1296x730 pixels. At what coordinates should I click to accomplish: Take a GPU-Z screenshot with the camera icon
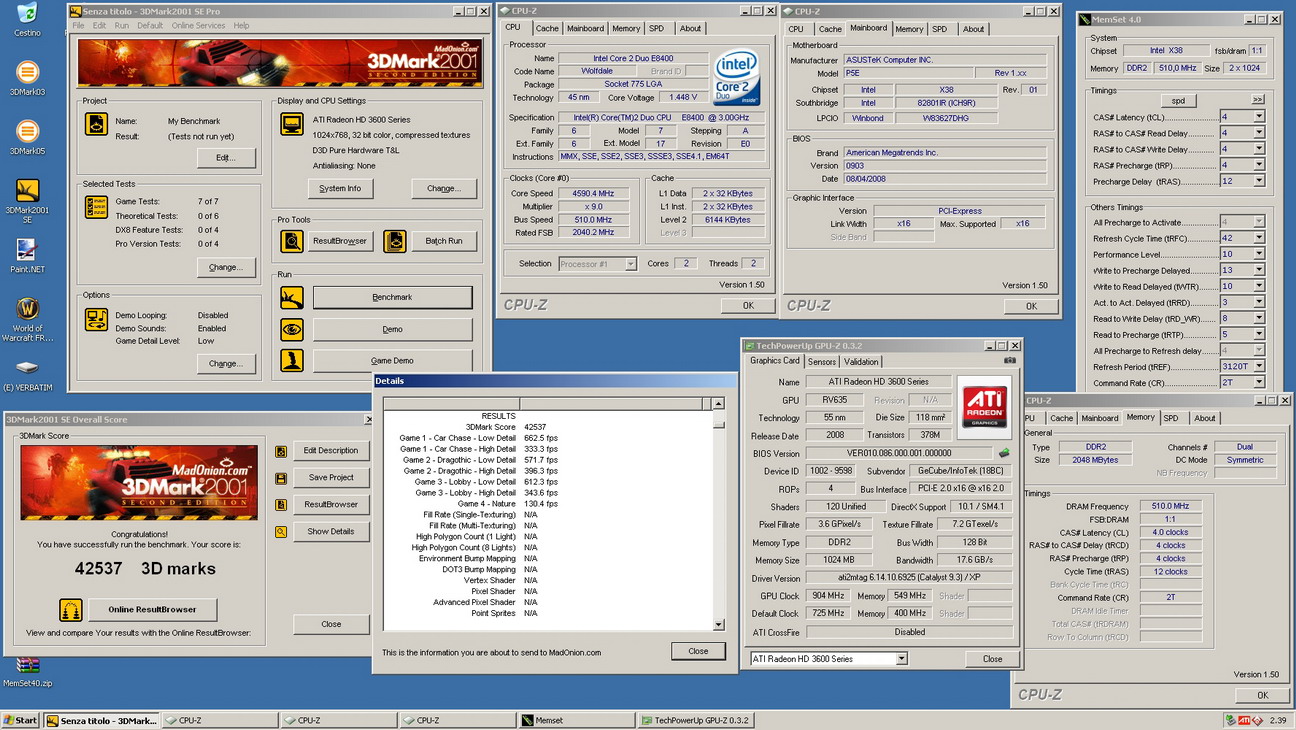[x=1010, y=360]
